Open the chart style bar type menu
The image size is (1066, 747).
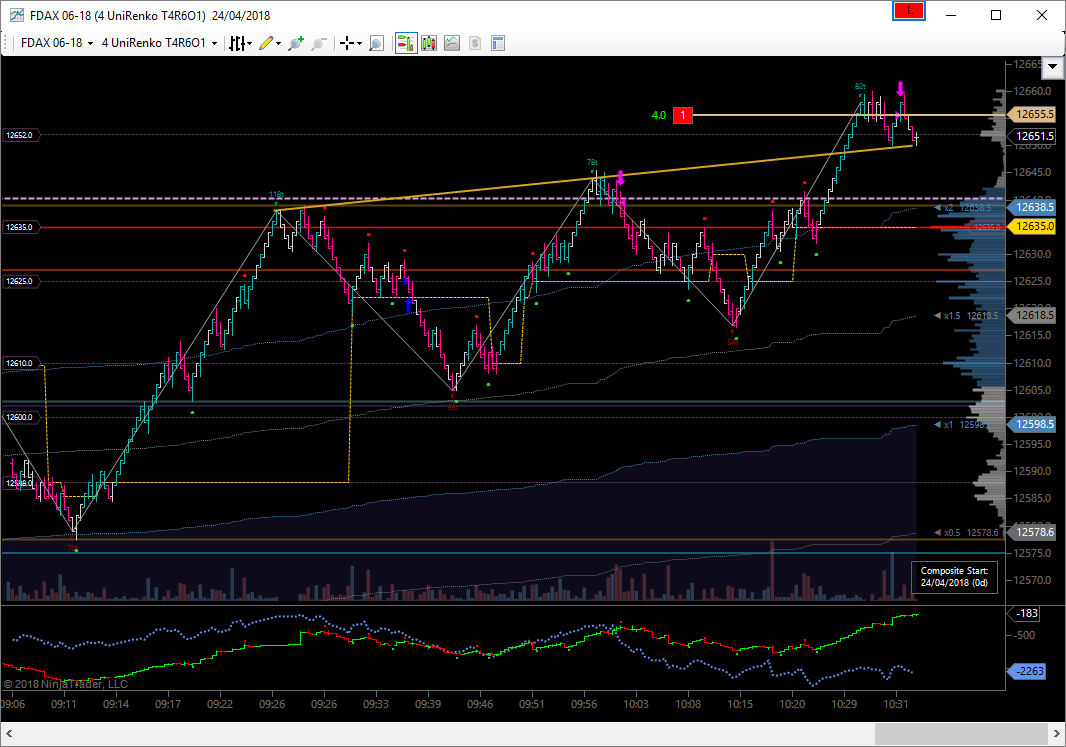coord(240,43)
